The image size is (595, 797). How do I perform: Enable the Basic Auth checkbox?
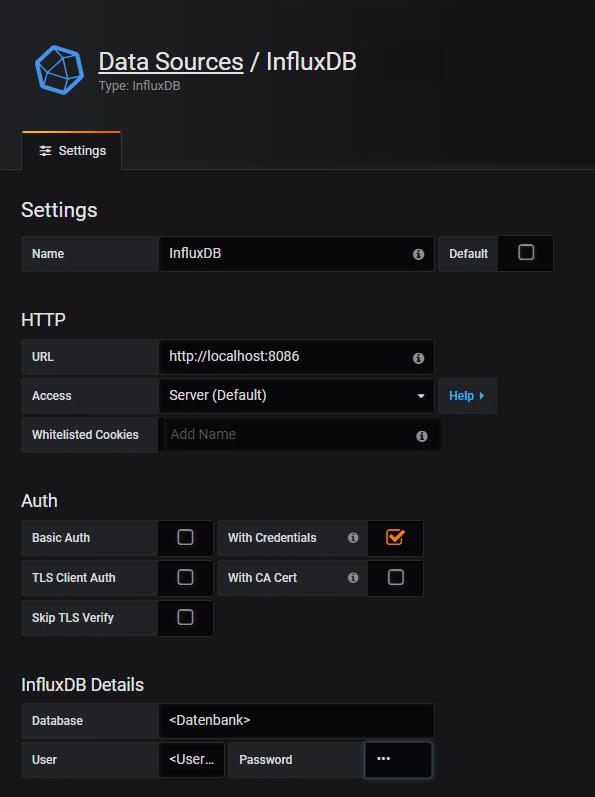[185, 537]
